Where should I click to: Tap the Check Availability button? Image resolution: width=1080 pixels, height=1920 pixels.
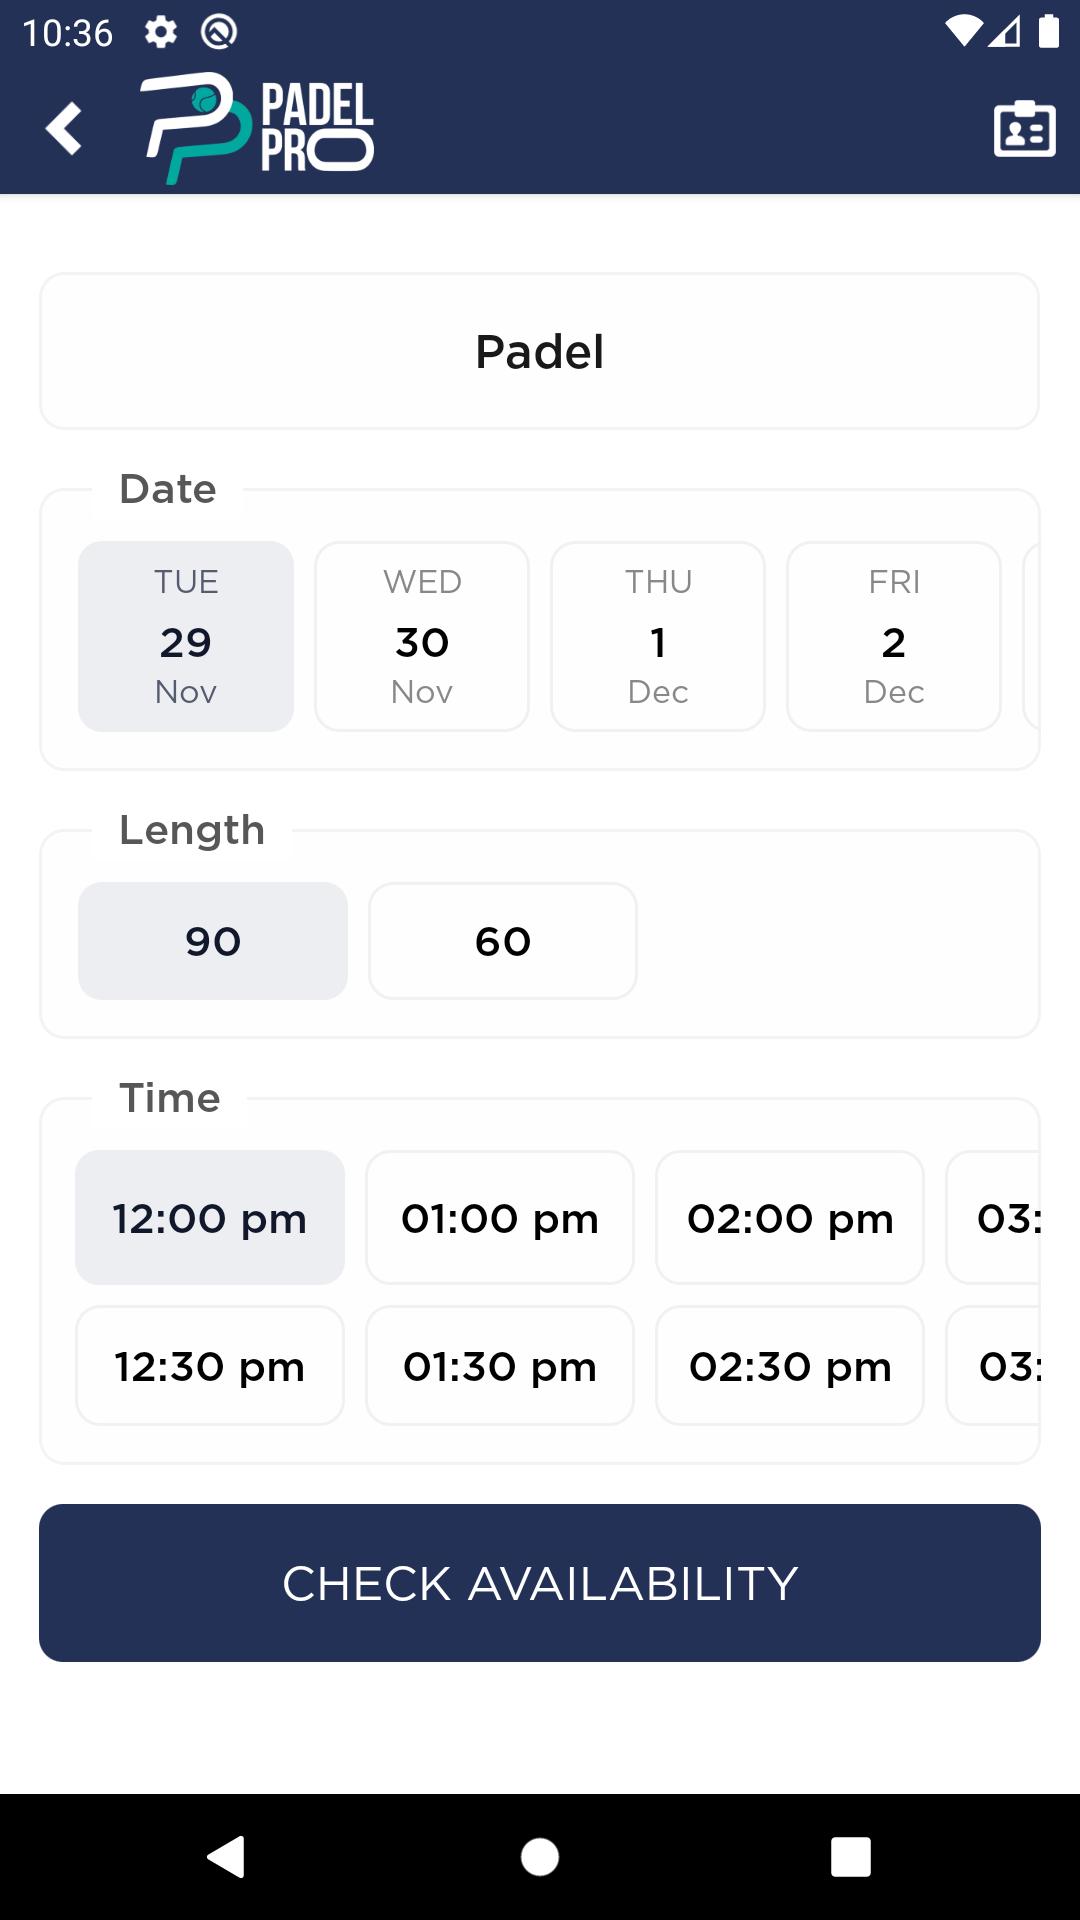540,1583
